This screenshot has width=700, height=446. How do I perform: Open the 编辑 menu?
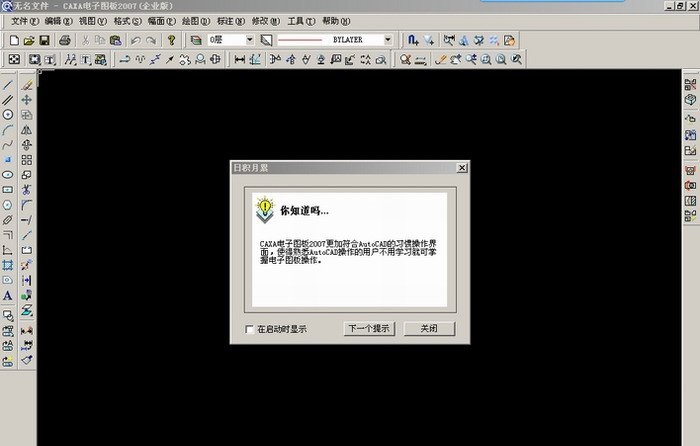coord(58,21)
